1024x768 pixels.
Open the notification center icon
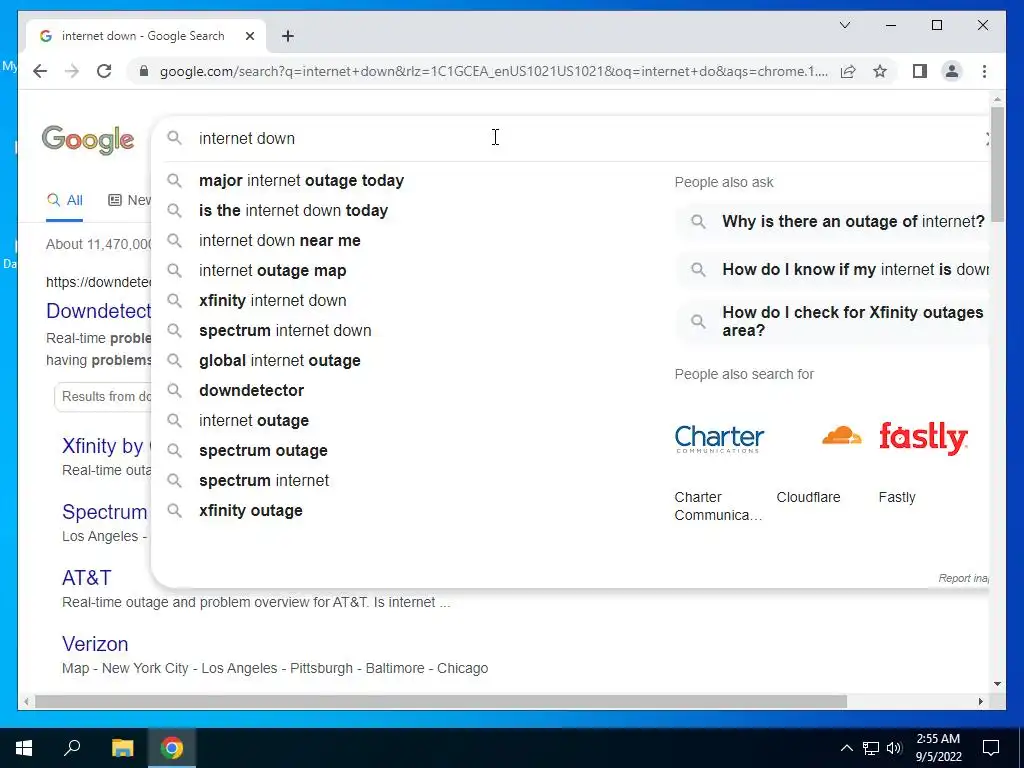click(x=991, y=748)
